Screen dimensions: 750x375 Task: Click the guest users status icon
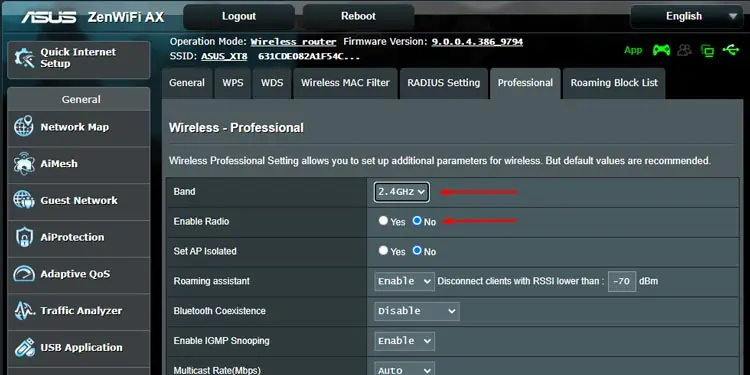tap(684, 50)
